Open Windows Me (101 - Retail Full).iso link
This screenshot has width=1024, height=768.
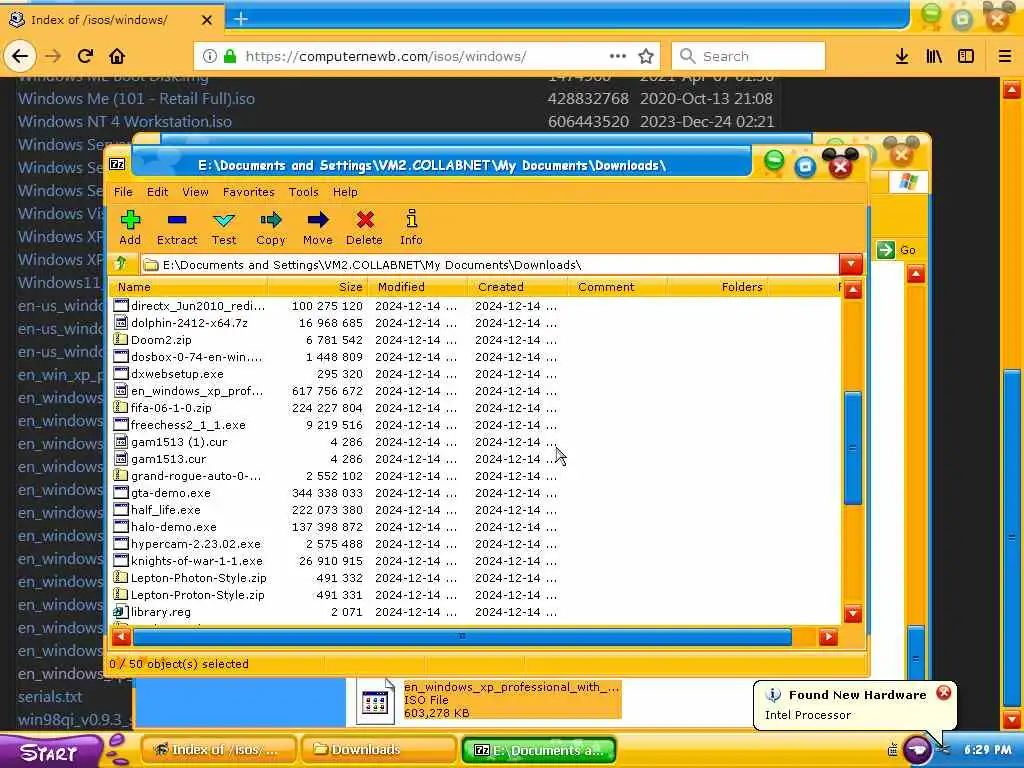click(x=136, y=99)
